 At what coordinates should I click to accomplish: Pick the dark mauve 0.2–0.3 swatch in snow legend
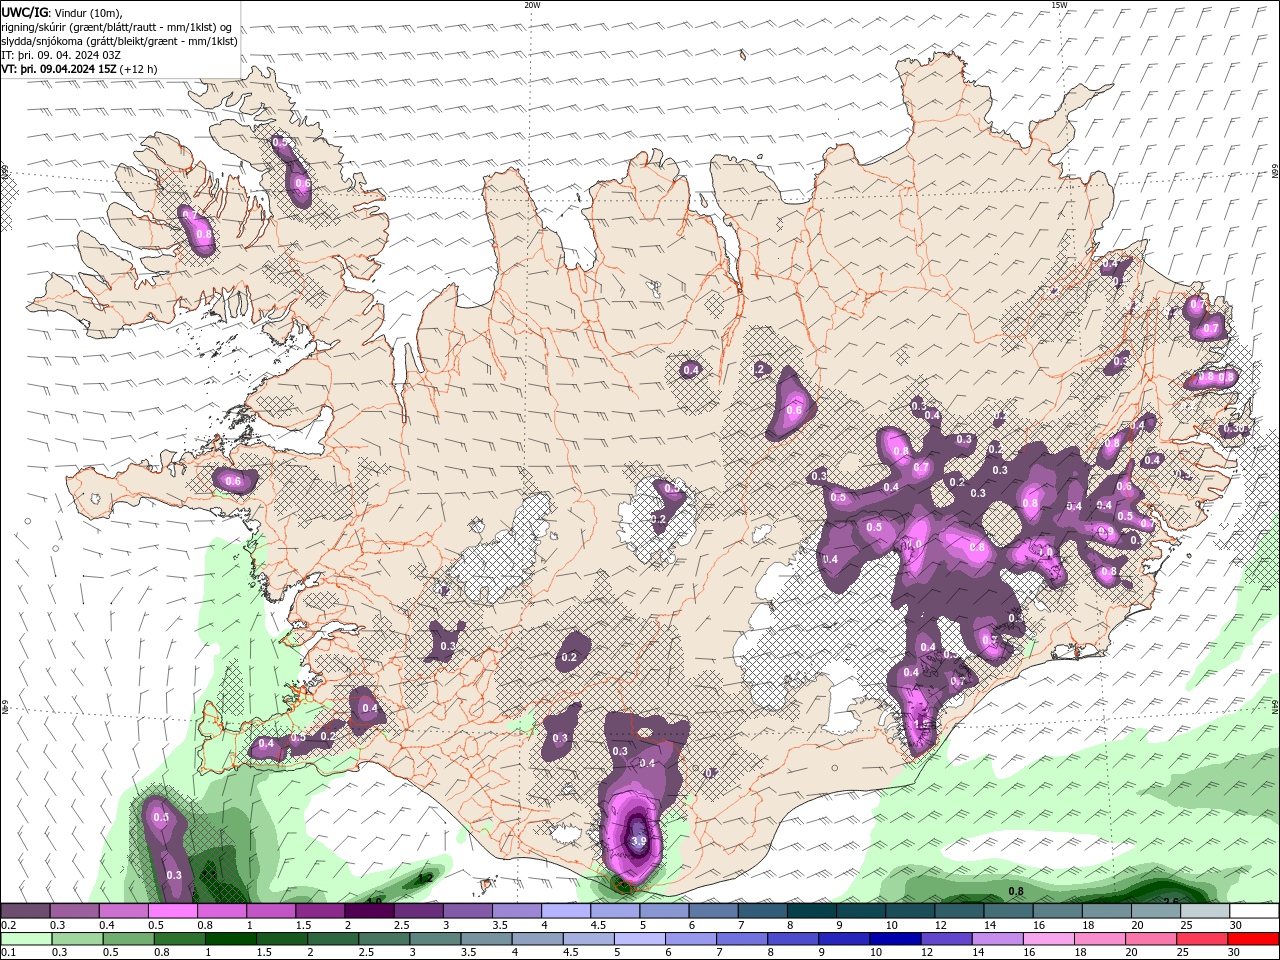coord(25,911)
